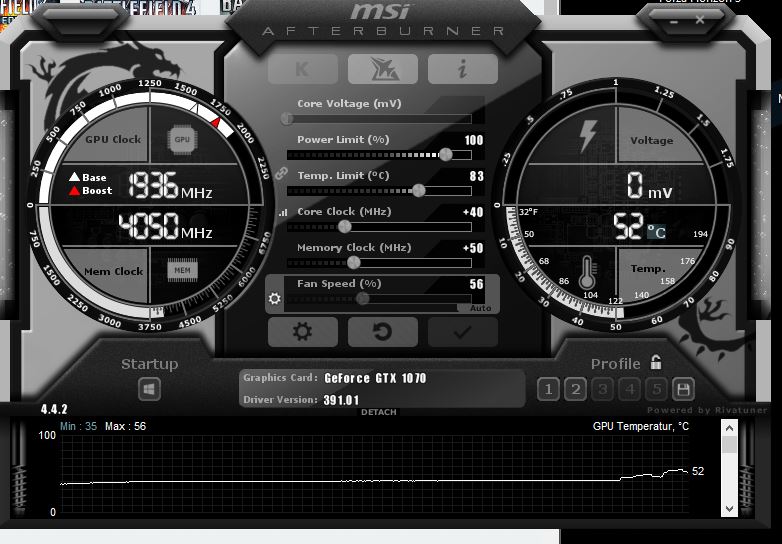Reset settings with the circular arrow button
The height and width of the screenshot is (544, 782).
383,332
